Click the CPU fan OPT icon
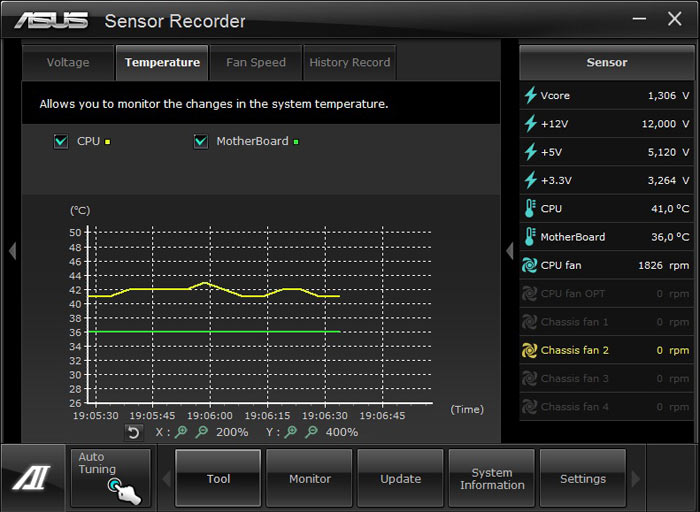 (x=529, y=293)
